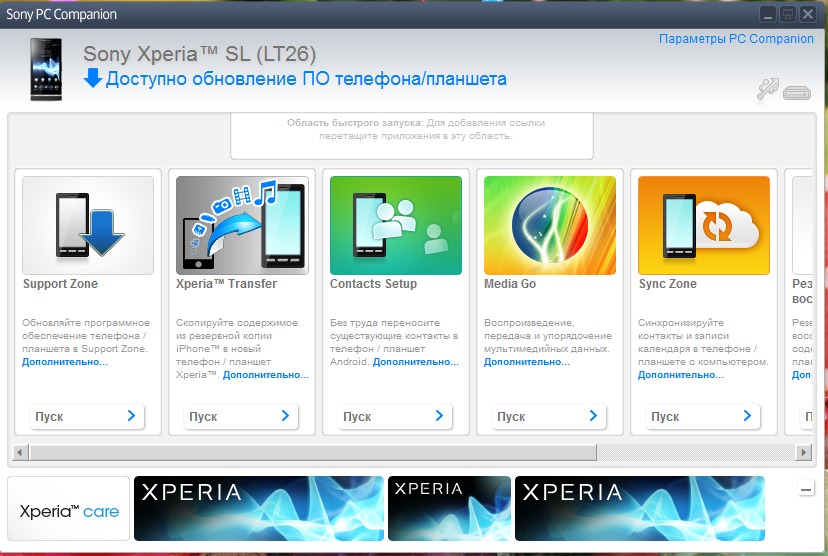The height and width of the screenshot is (556, 828).
Task: Start Contacts Setup with Пуск button
Action: tap(395, 416)
